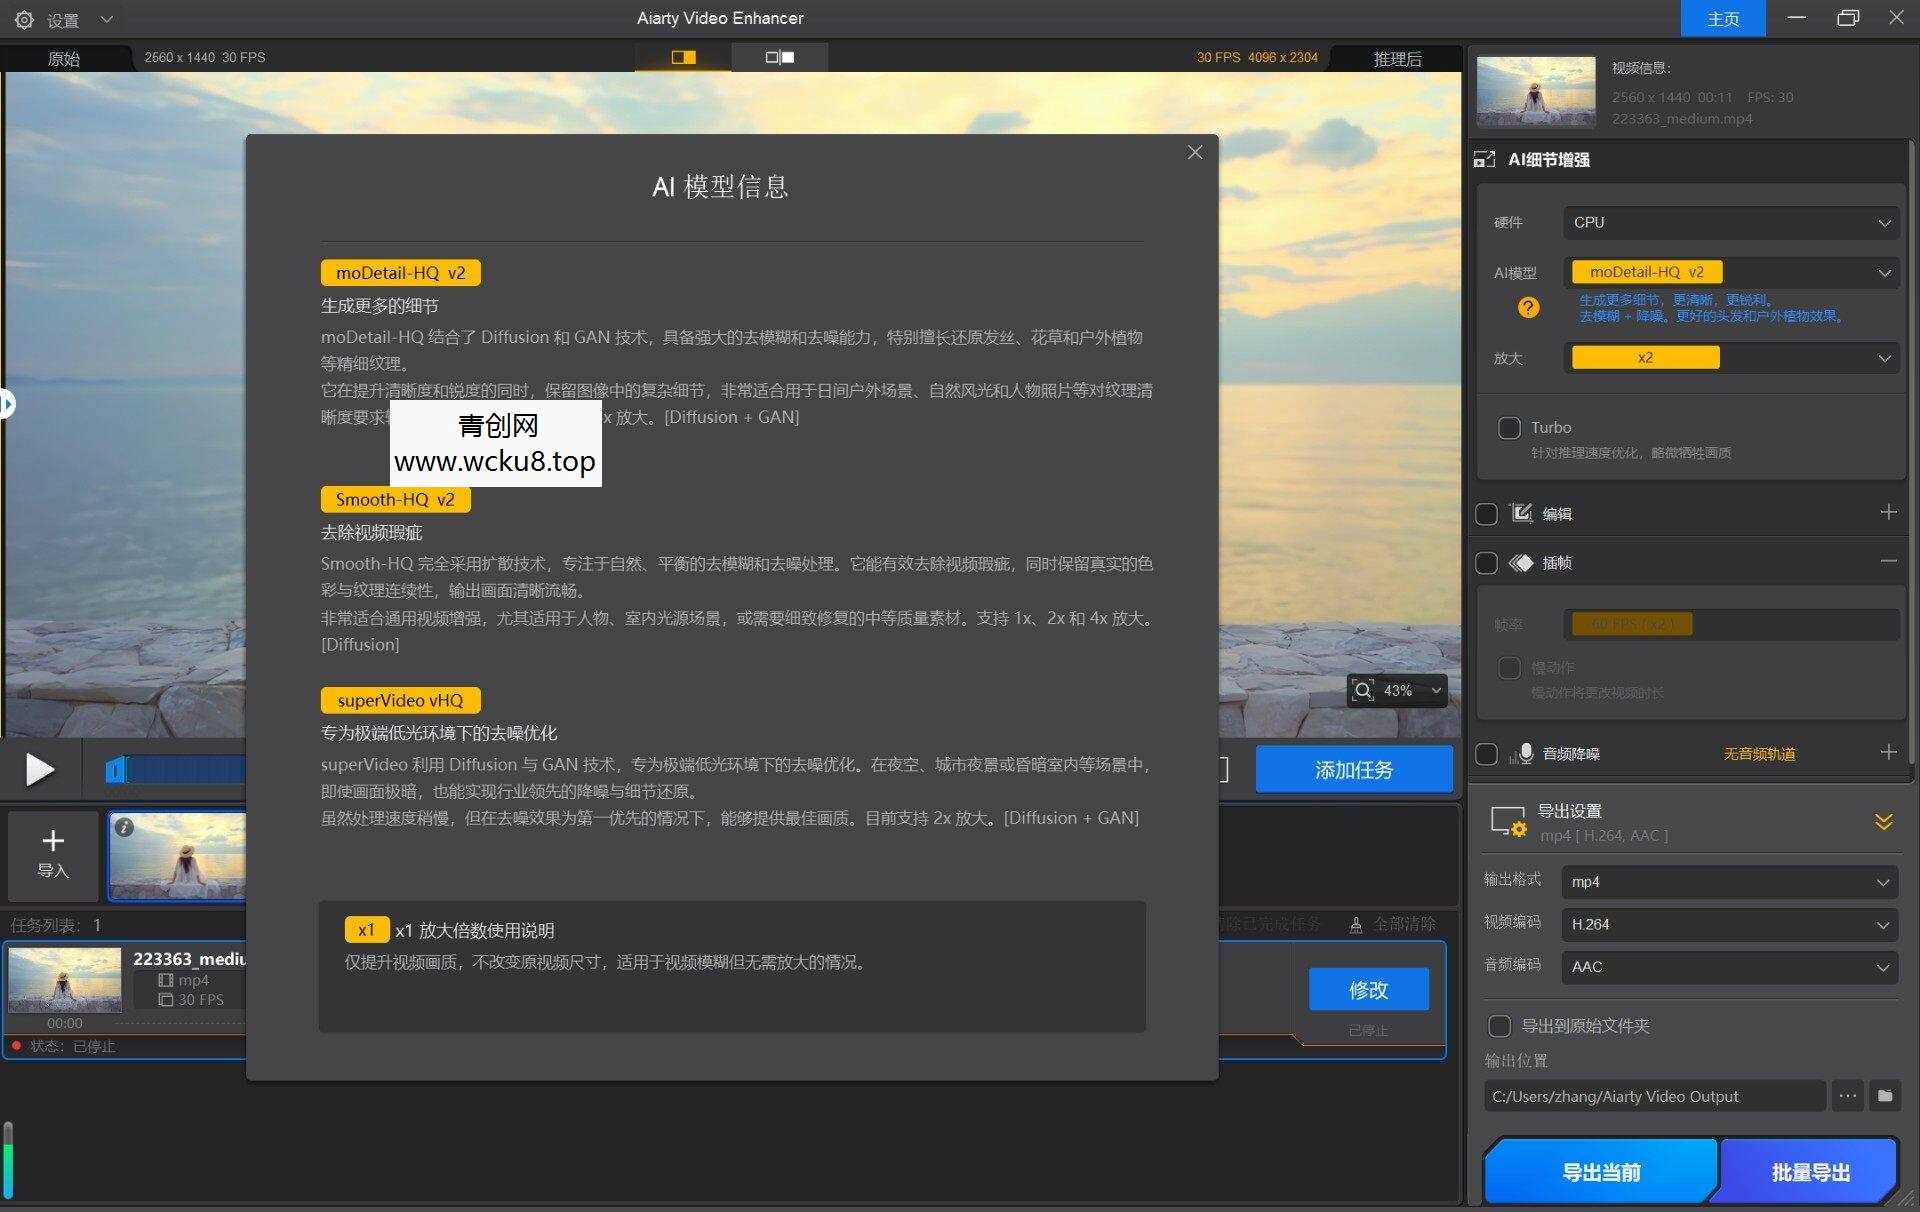Switch to the 原始 tab
The height and width of the screenshot is (1212, 1920).
click(x=64, y=57)
